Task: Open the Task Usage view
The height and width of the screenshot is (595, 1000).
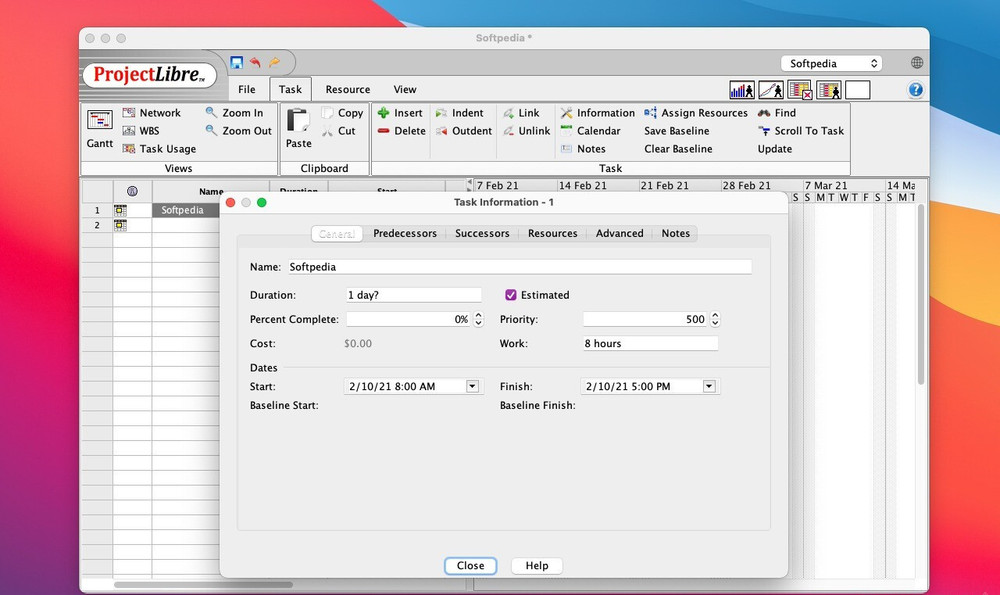Action: click(x=166, y=148)
